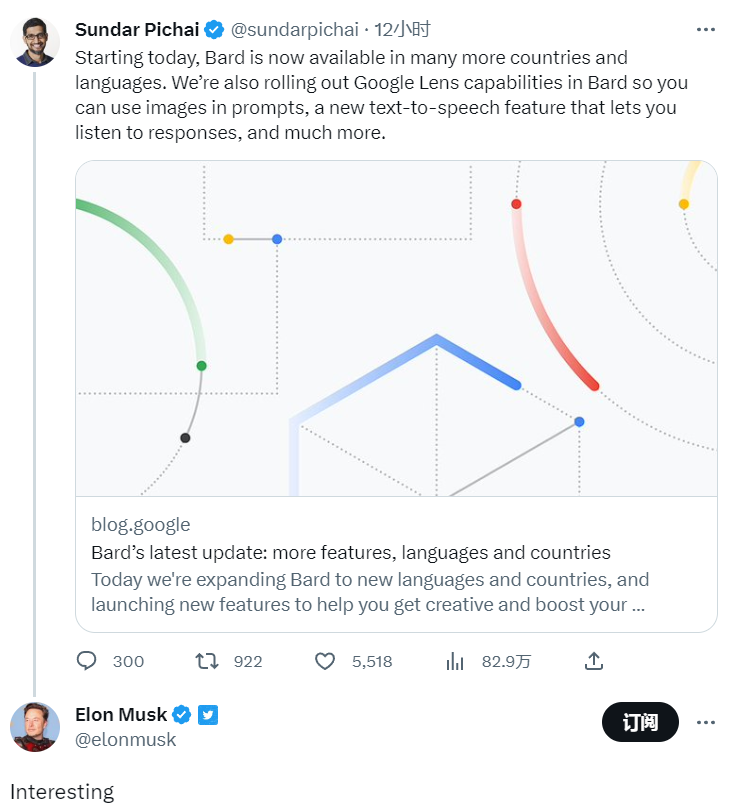Click the Twitter affiliate badge beside Elon Musk

click(x=207, y=714)
